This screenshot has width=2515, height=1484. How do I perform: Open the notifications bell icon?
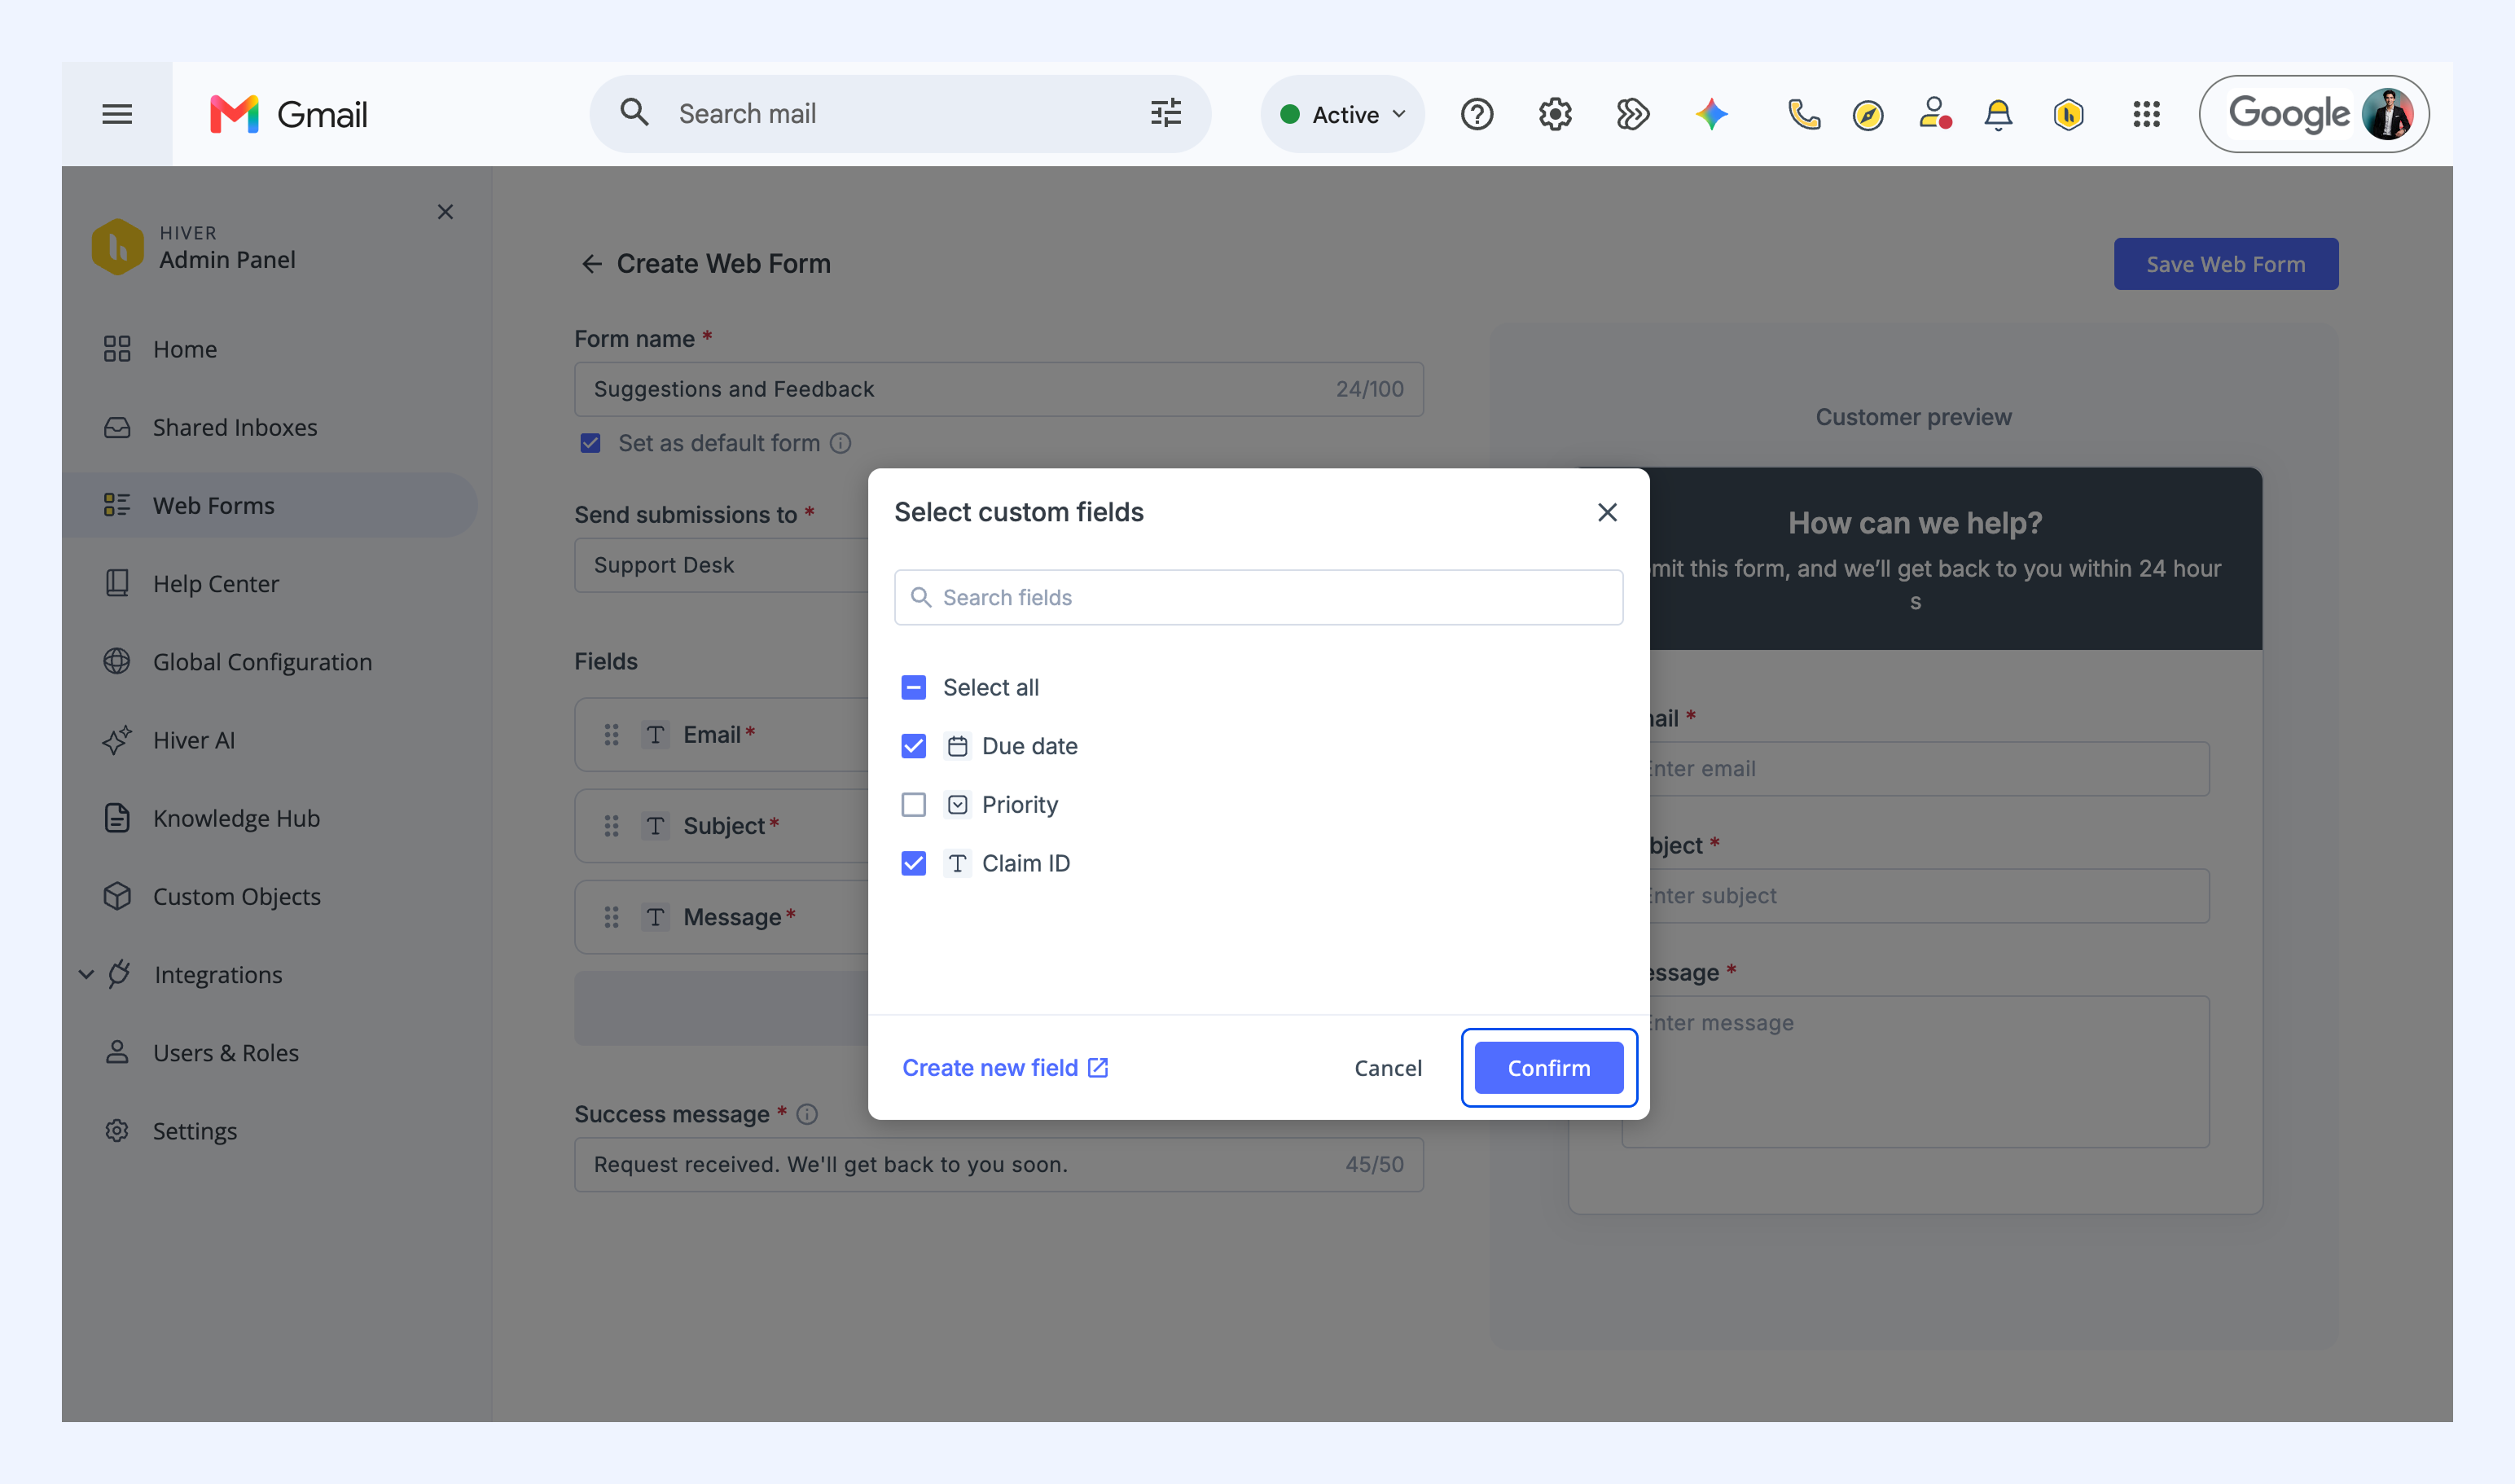click(x=1998, y=114)
